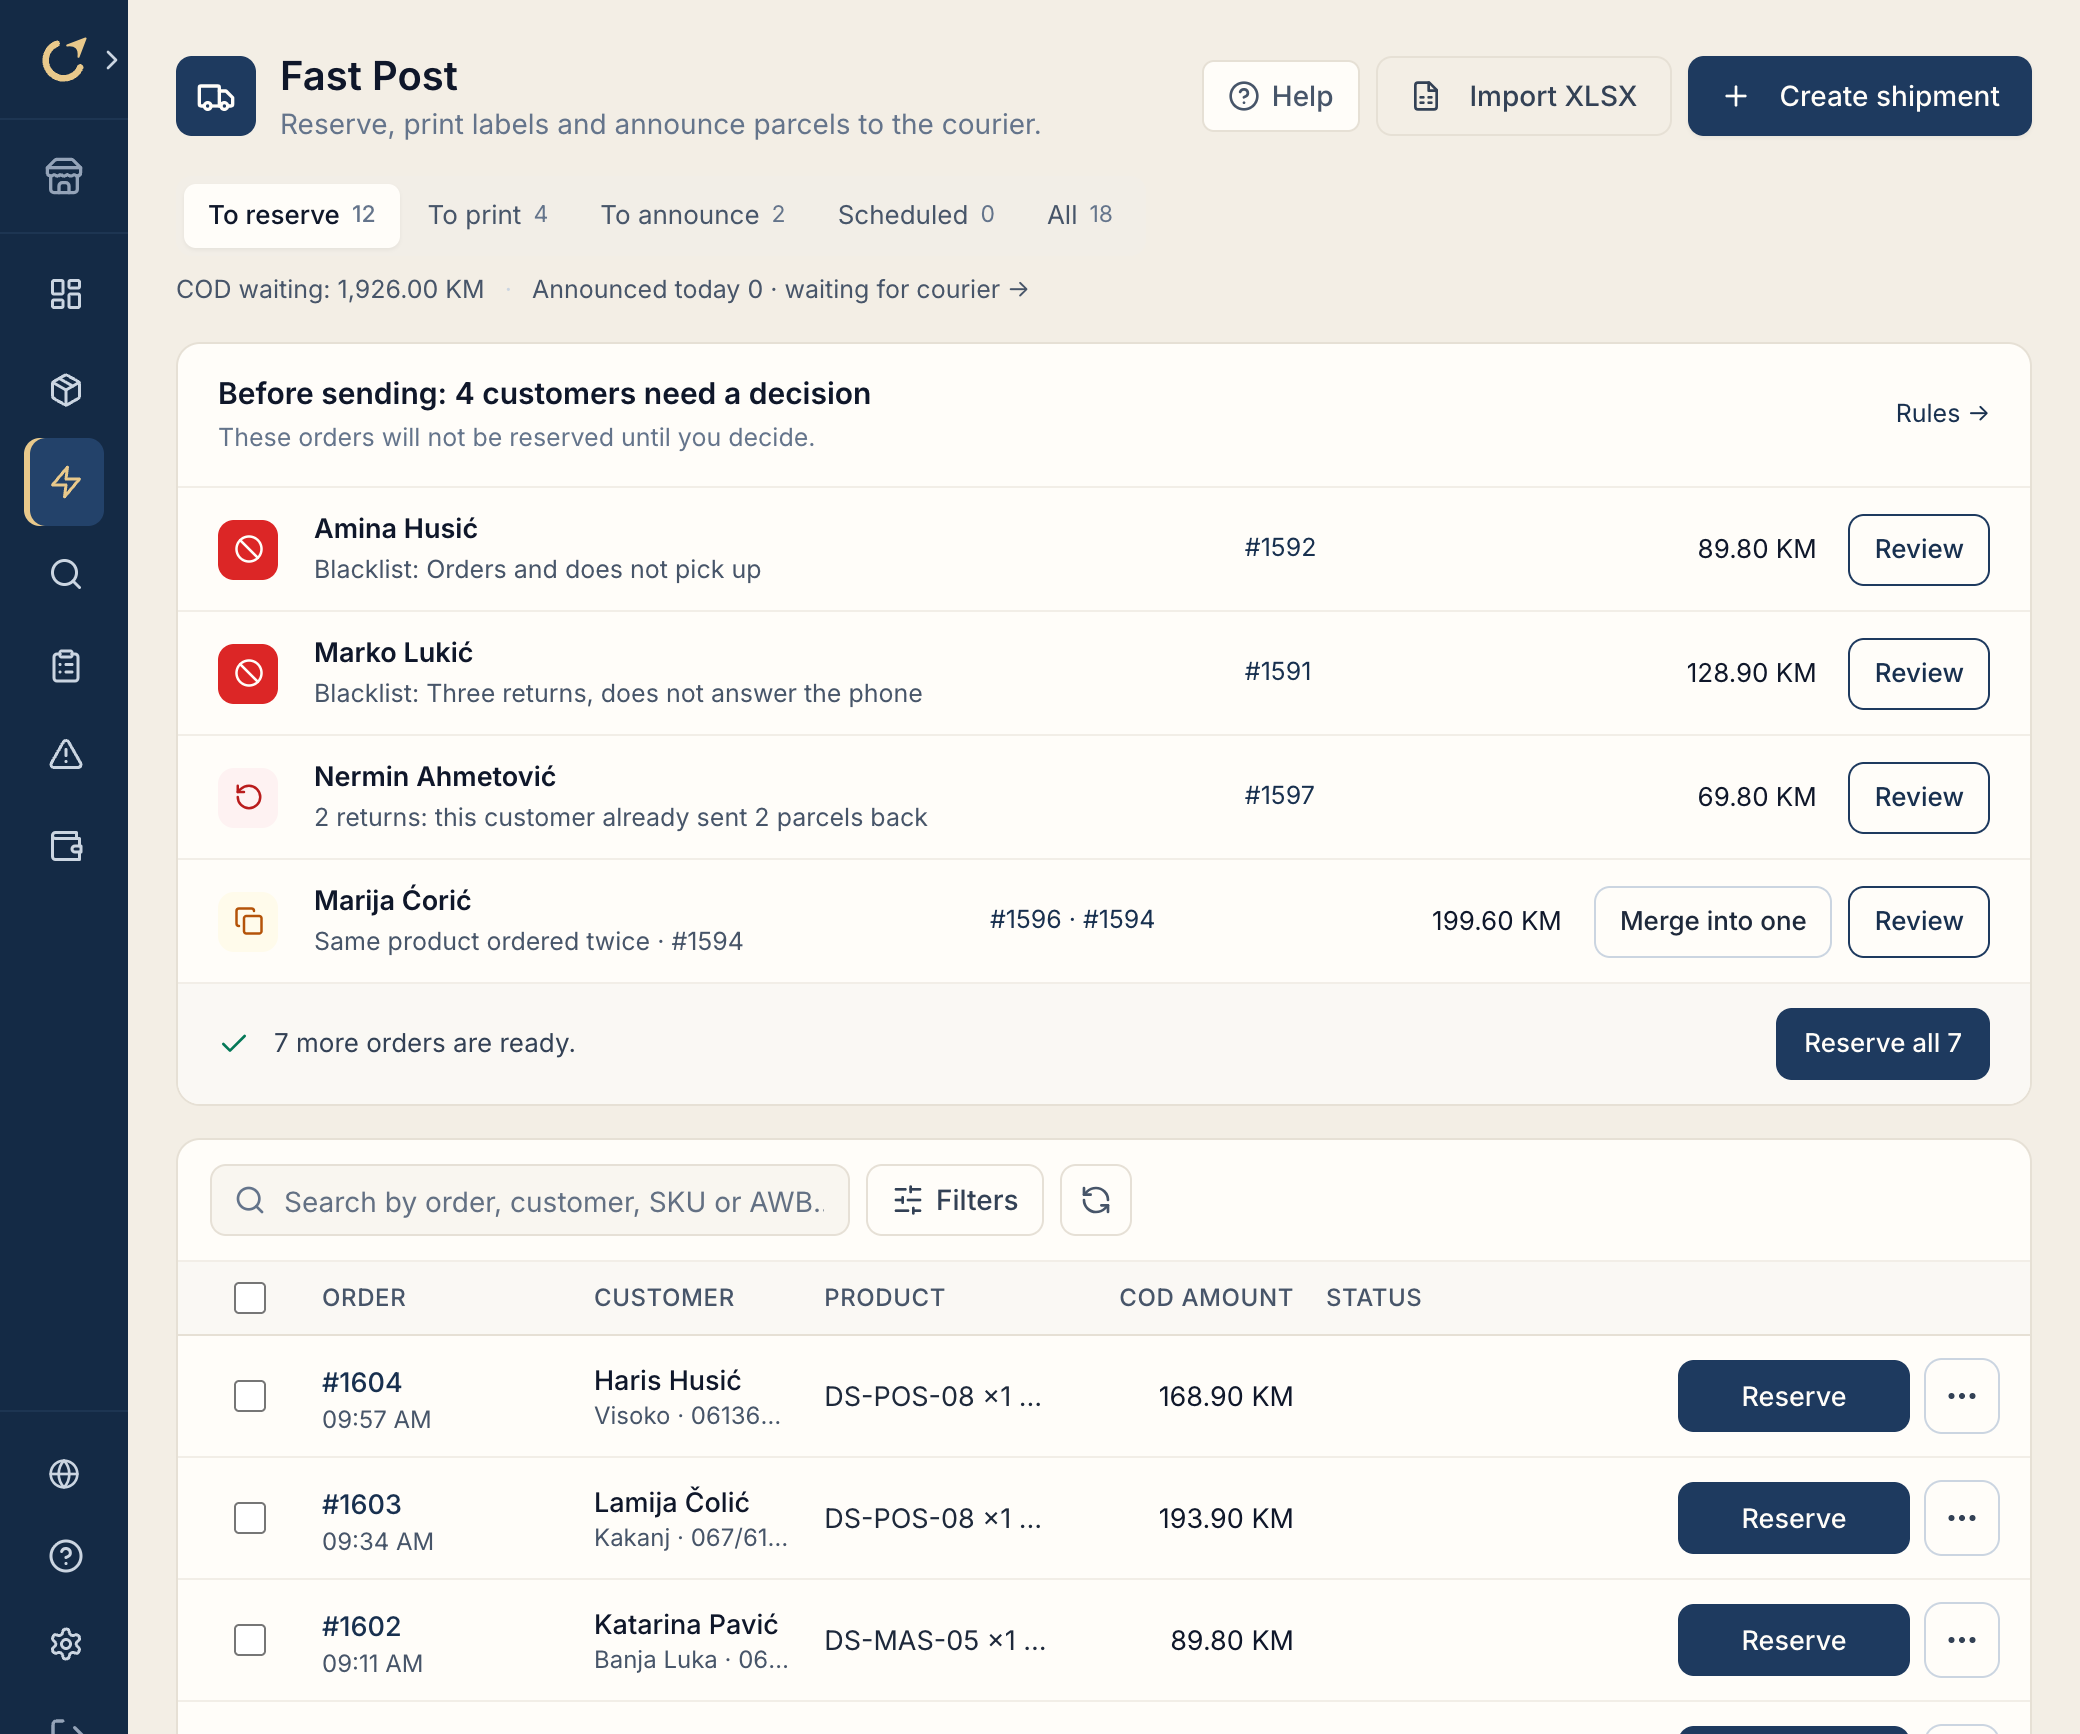
Task: Review Marija Ćorić's duplicate orders
Action: tap(1919, 921)
